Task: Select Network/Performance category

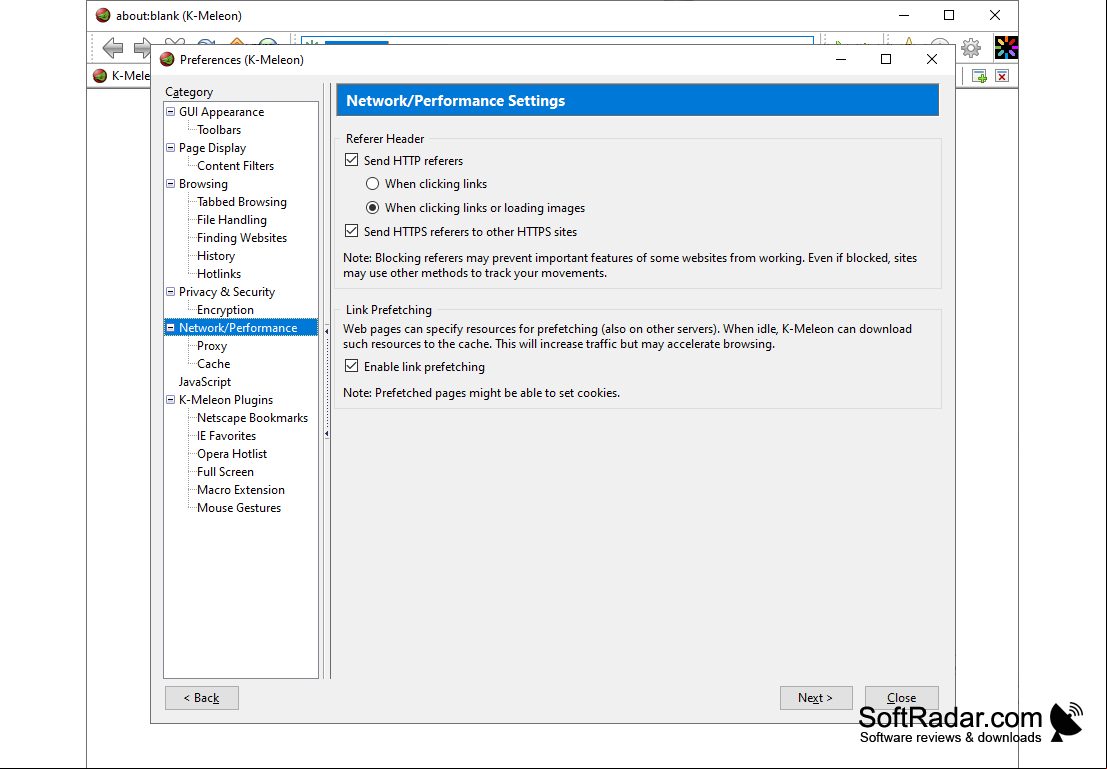Action: point(238,328)
